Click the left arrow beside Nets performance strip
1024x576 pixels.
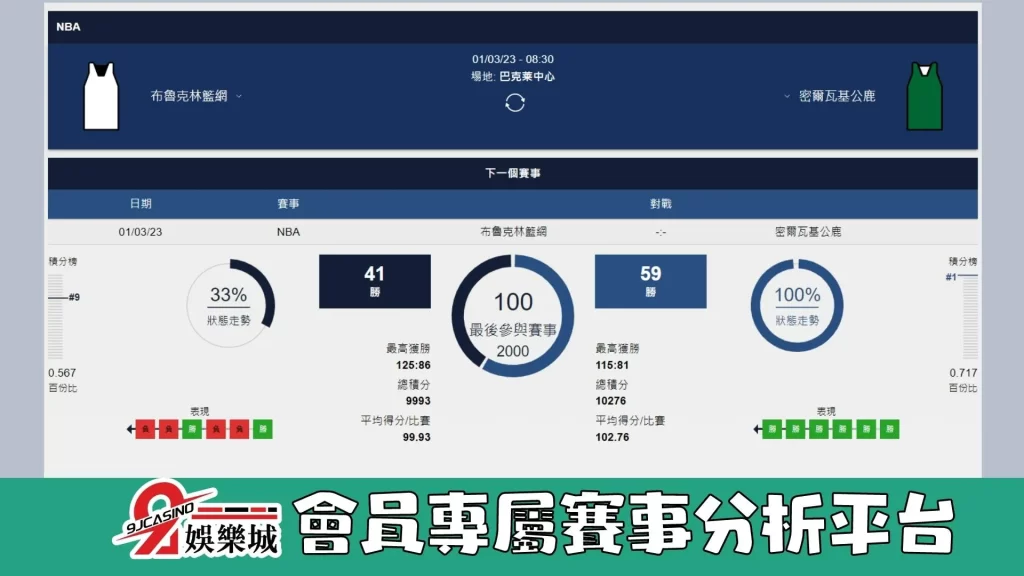(x=131, y=429)
